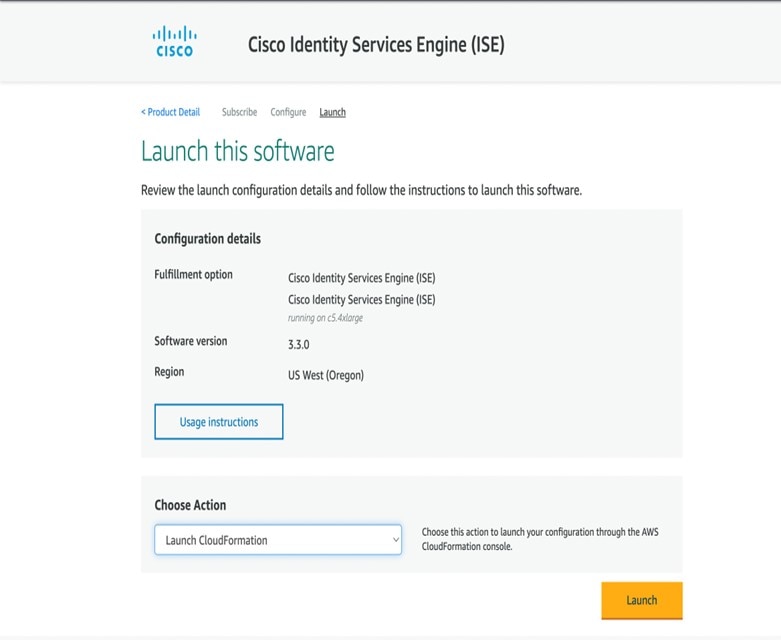The height and width of the screenshot is (640, 781).
Task: Click the orange Launch button
Action: (x=642, y=600)
